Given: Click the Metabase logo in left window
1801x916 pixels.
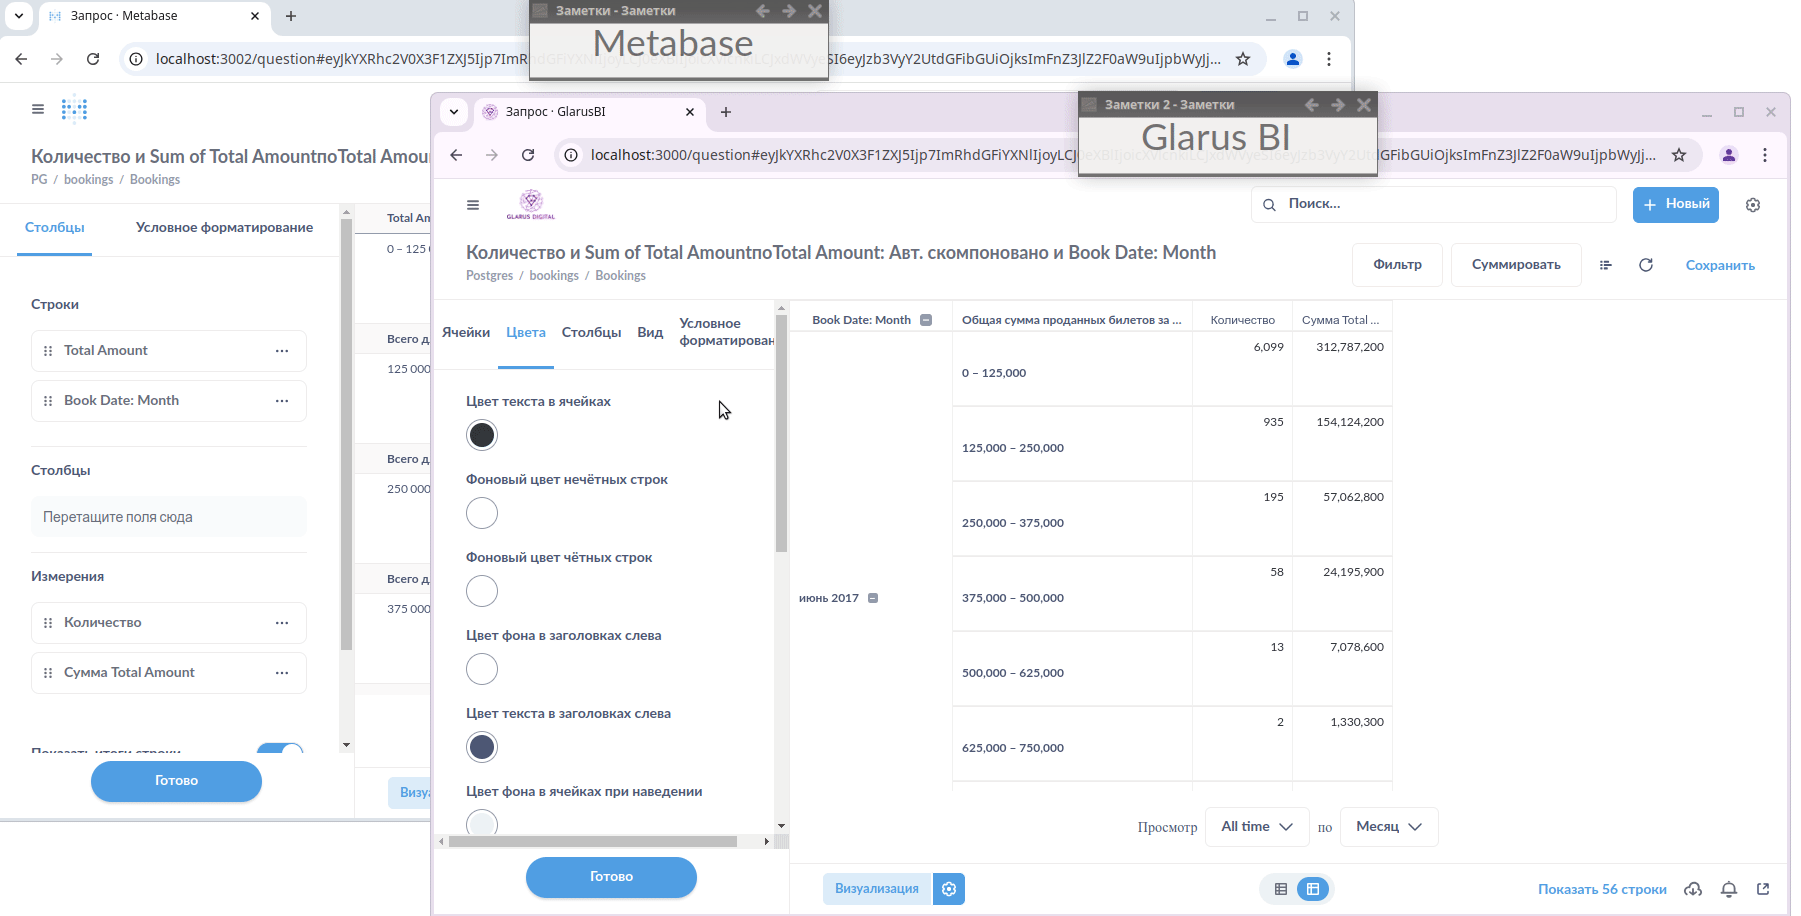Looking at the screenshot, I should [x=74, y=109].
